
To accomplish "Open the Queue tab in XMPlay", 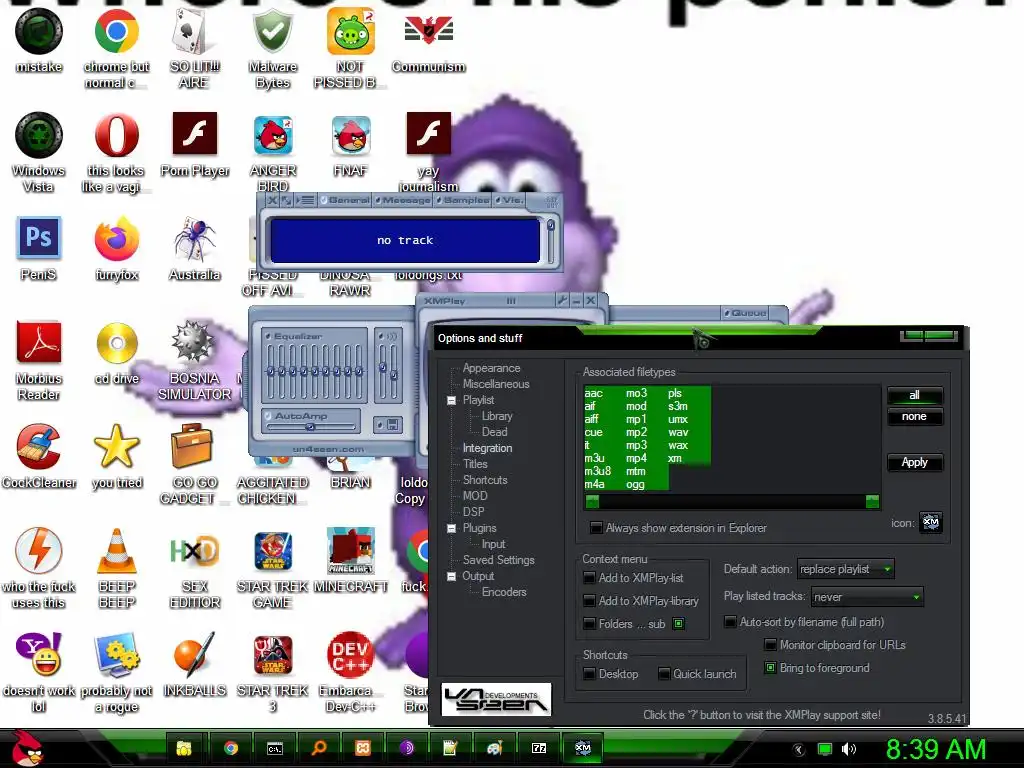I will [x=745, y=313].
